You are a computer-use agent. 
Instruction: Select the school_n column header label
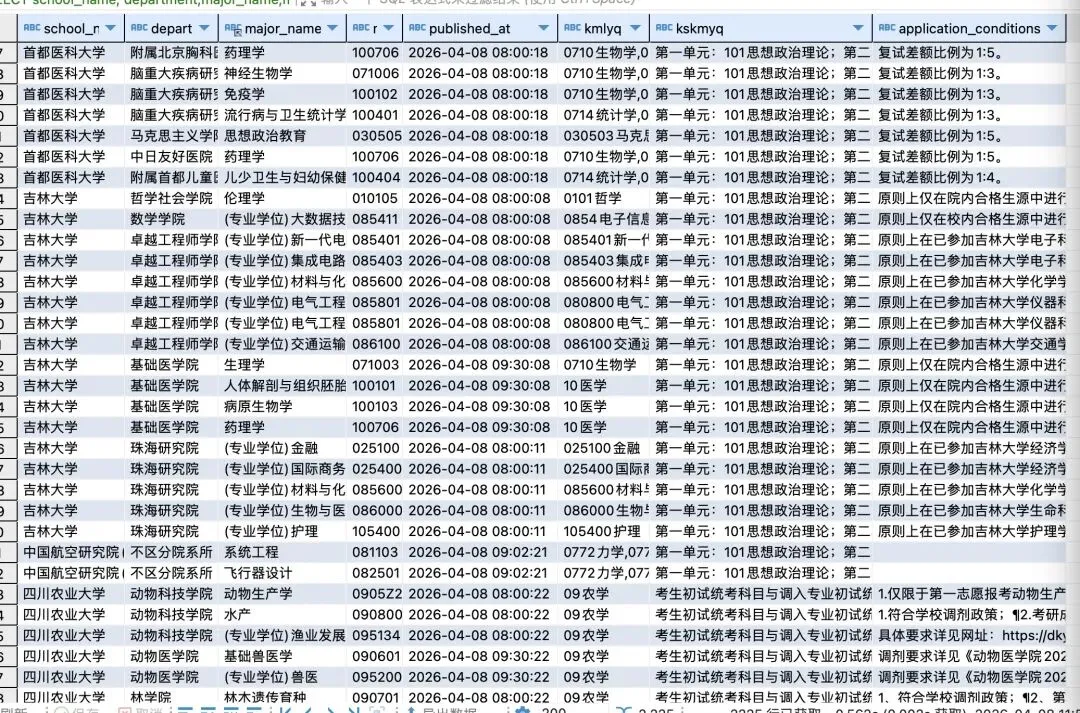[x=72, y=29]
